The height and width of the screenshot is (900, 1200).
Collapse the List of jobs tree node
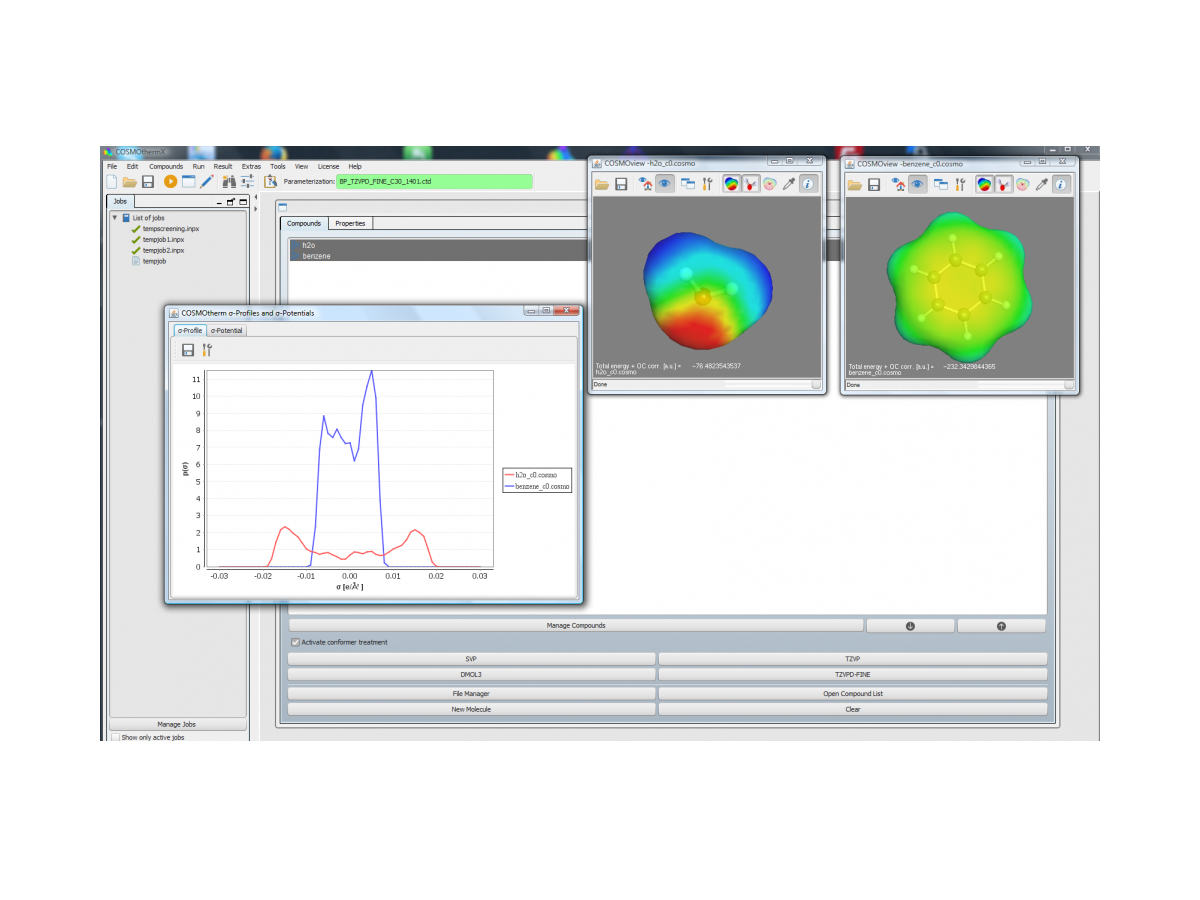click(114, 217)
